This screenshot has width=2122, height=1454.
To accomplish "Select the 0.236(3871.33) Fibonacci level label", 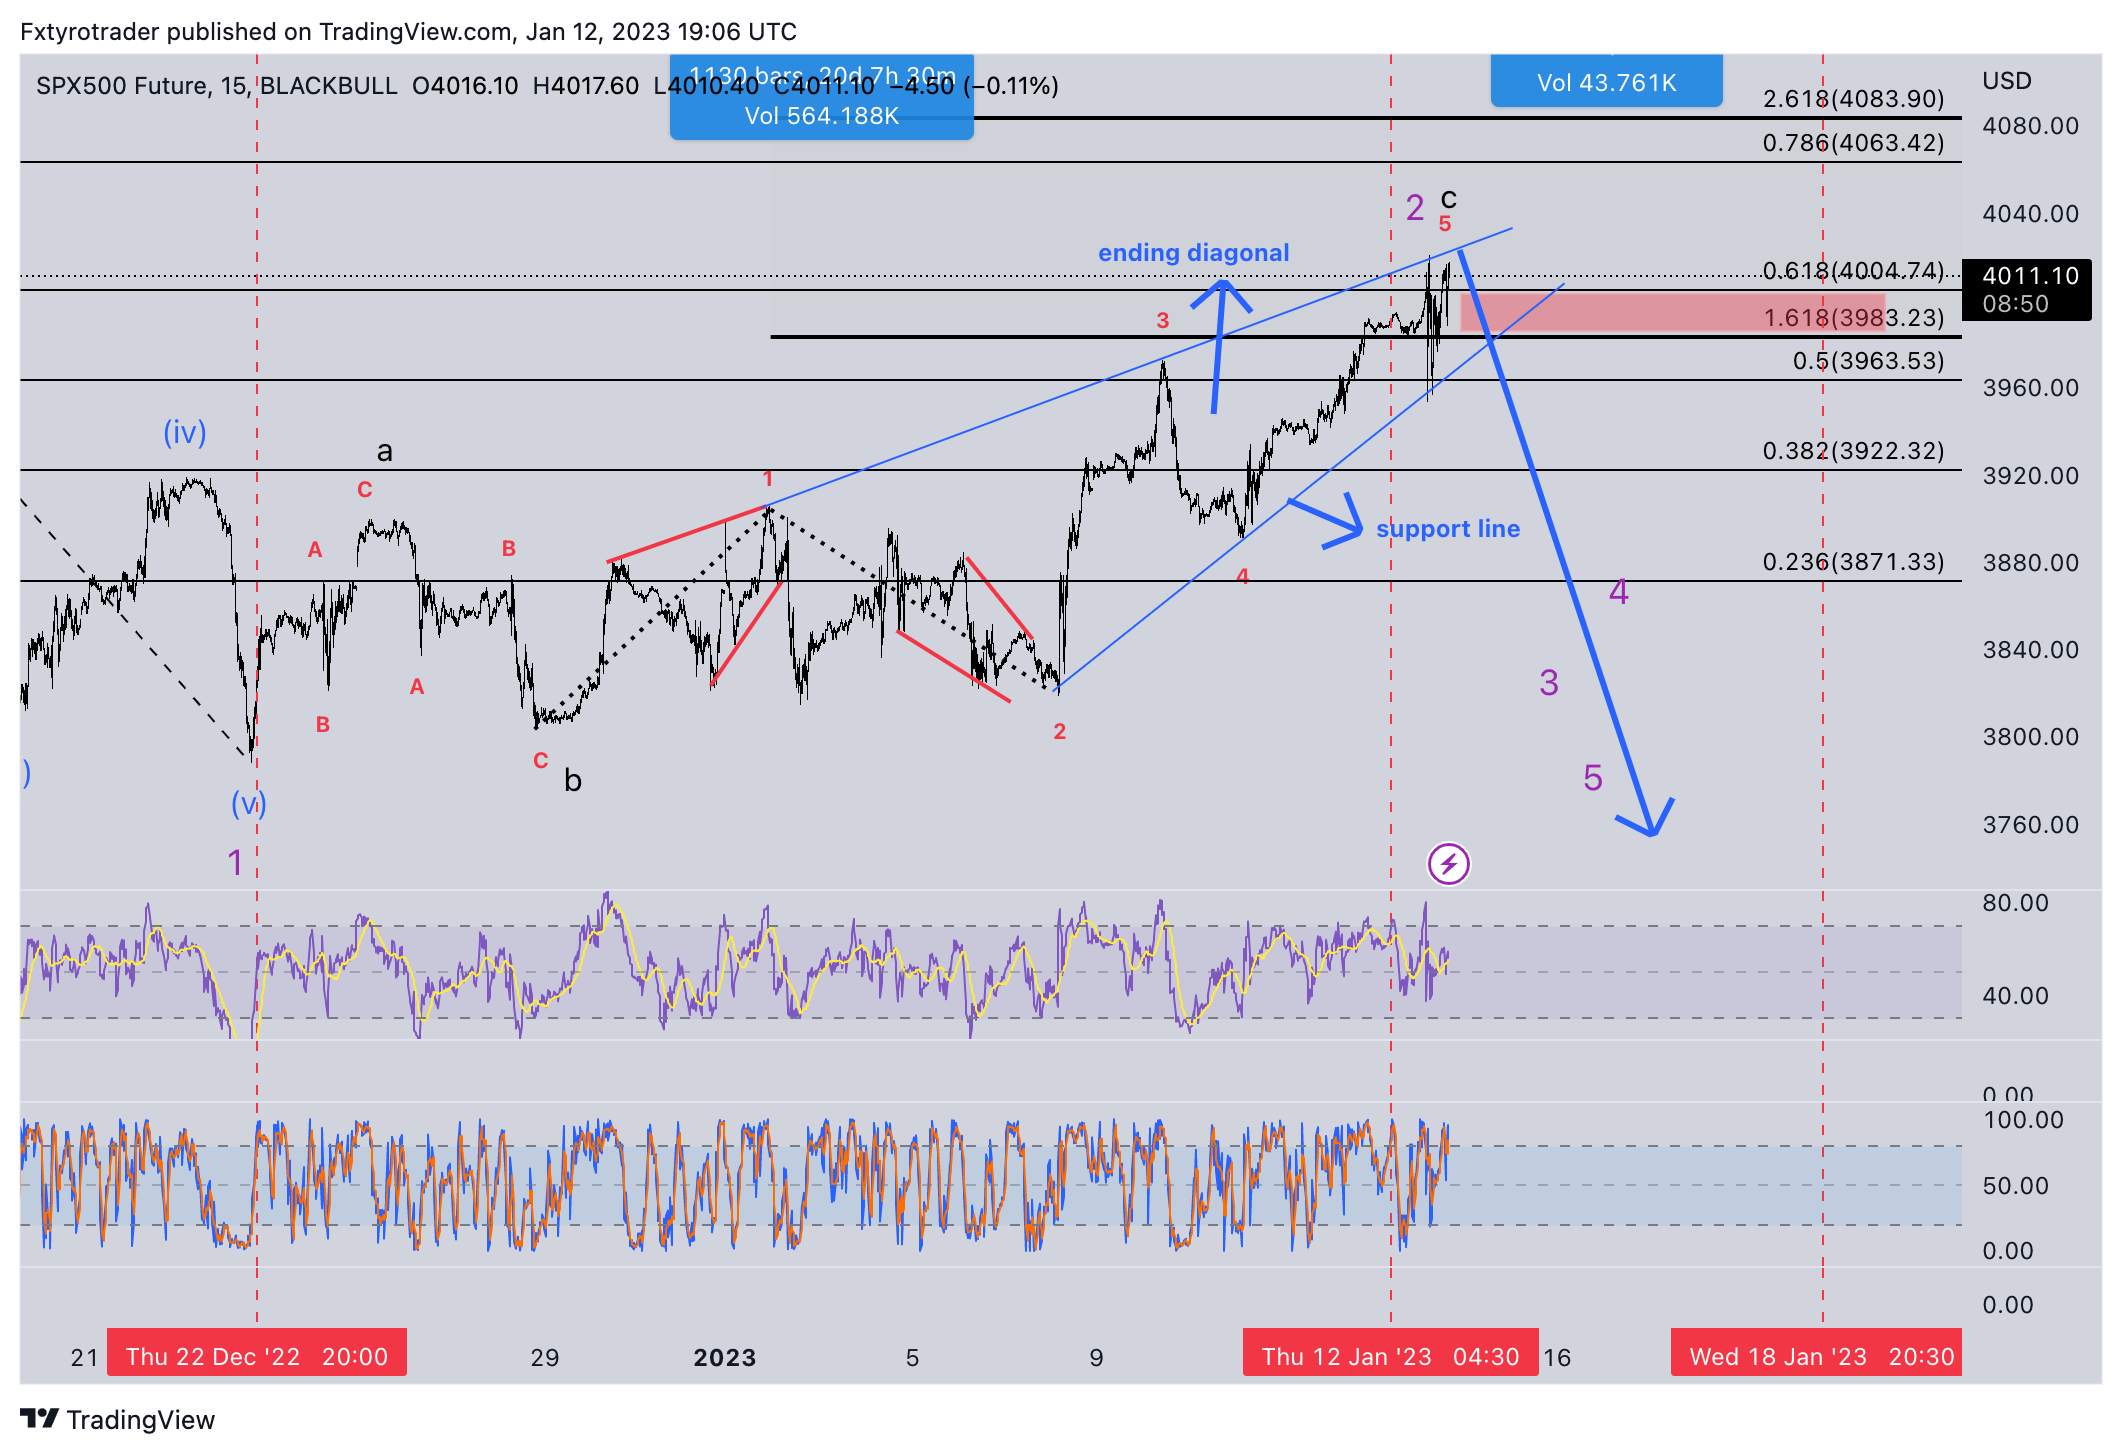I will [1854, 562].
